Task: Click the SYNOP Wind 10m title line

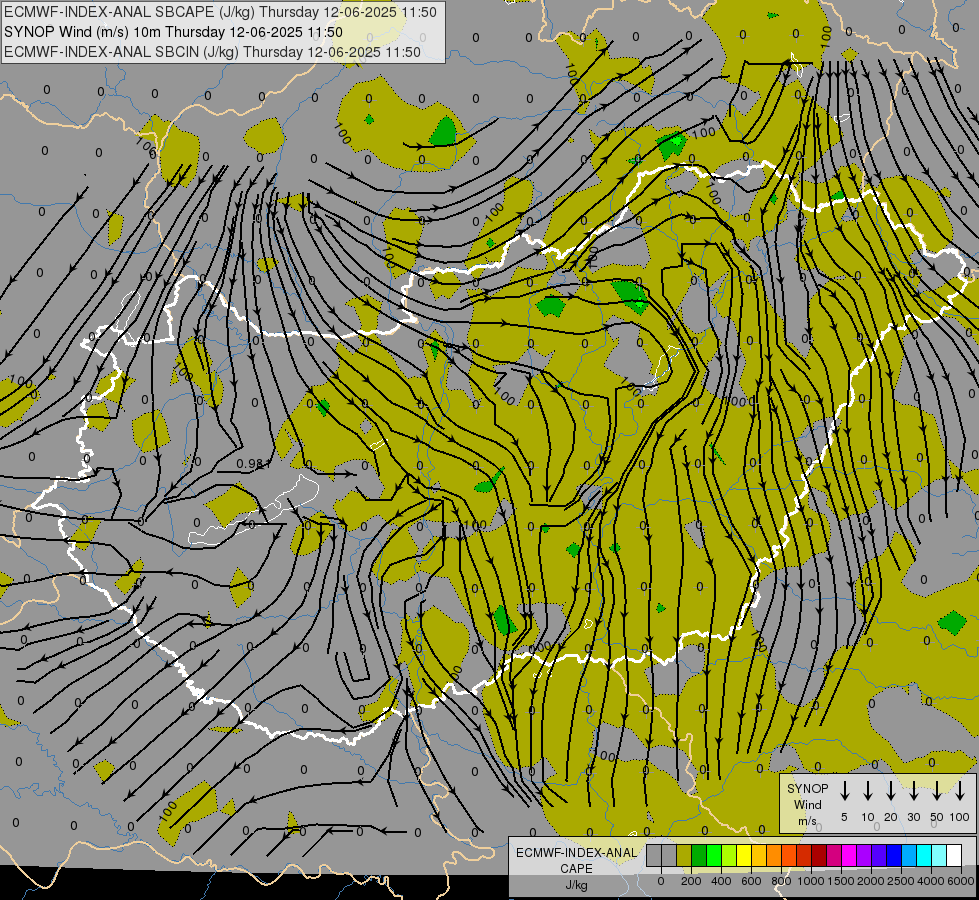Action: click(x=173, y=32)
